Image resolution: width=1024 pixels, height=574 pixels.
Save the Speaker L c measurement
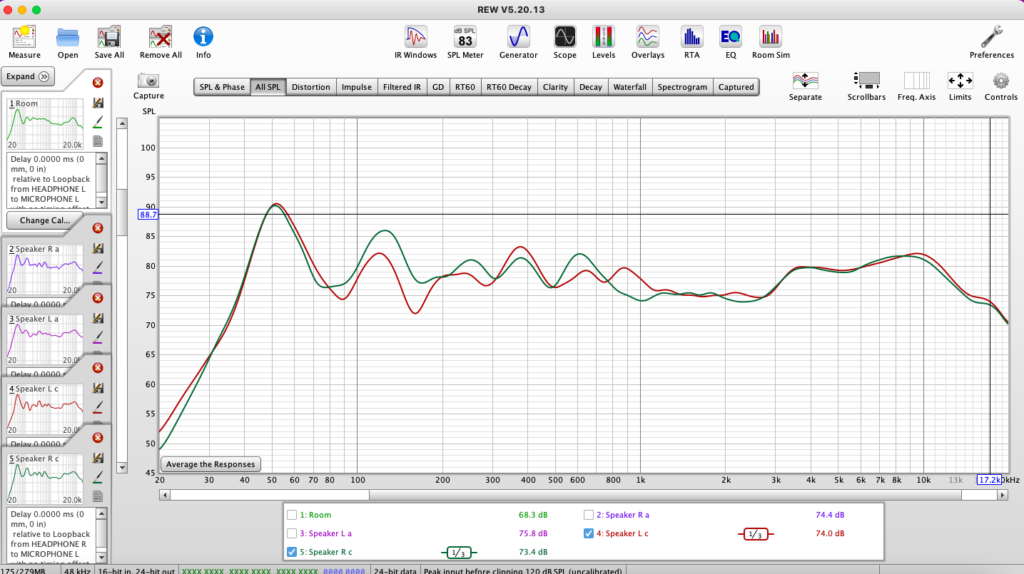[x=98, y=389]
